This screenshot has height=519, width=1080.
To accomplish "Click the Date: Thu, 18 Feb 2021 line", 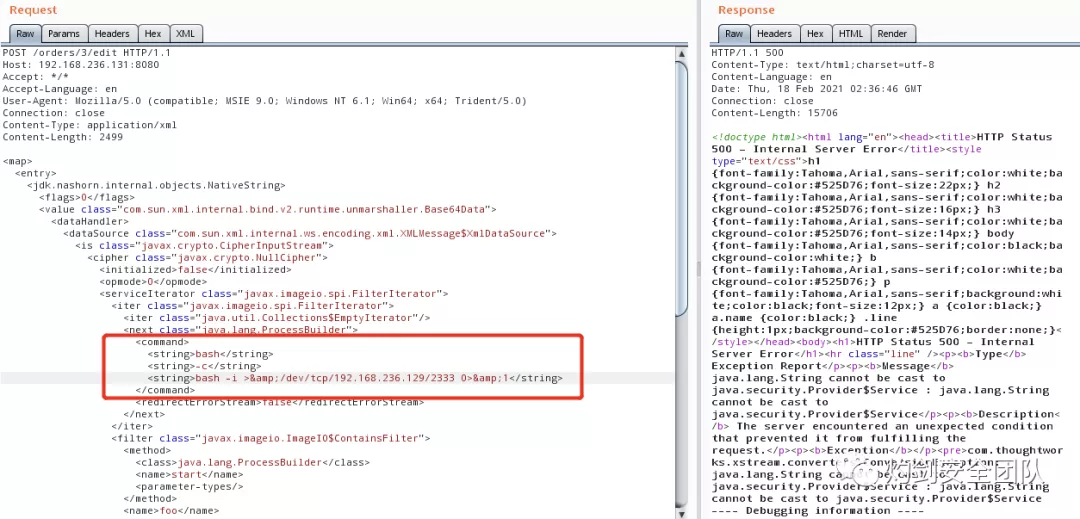I will (x=816, y=89).
